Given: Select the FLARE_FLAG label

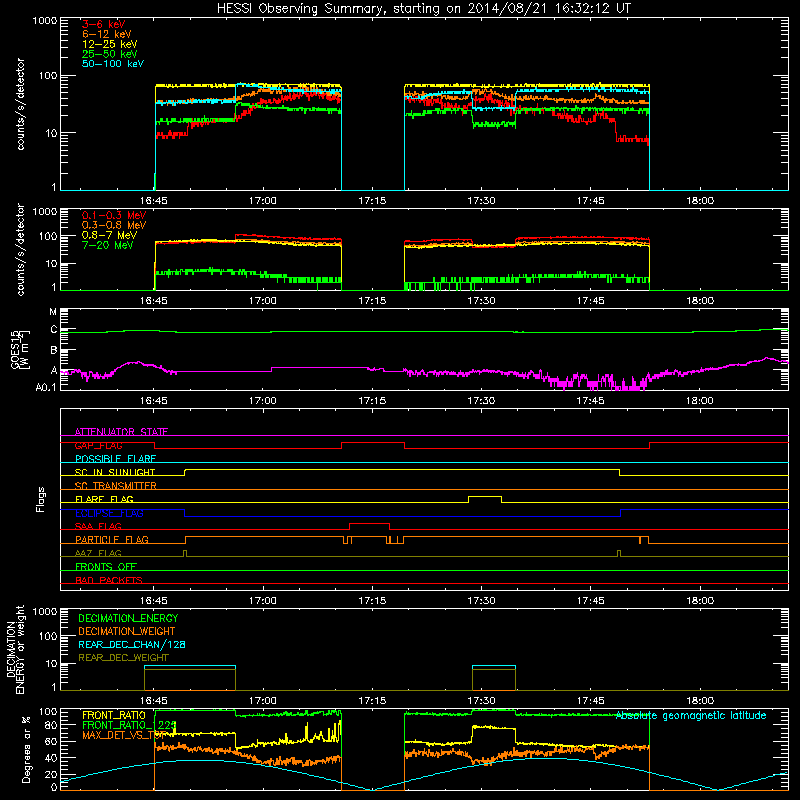Looking at the screenshot, I should click(x=104, y=499).
